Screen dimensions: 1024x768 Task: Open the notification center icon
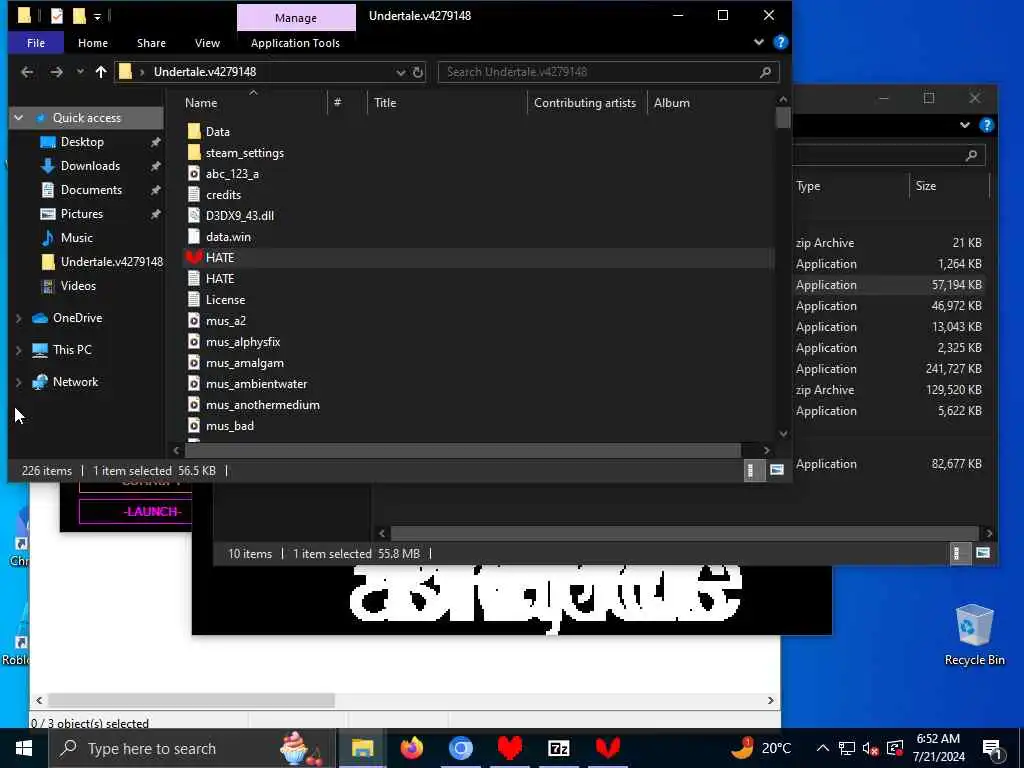click(992, 749)
